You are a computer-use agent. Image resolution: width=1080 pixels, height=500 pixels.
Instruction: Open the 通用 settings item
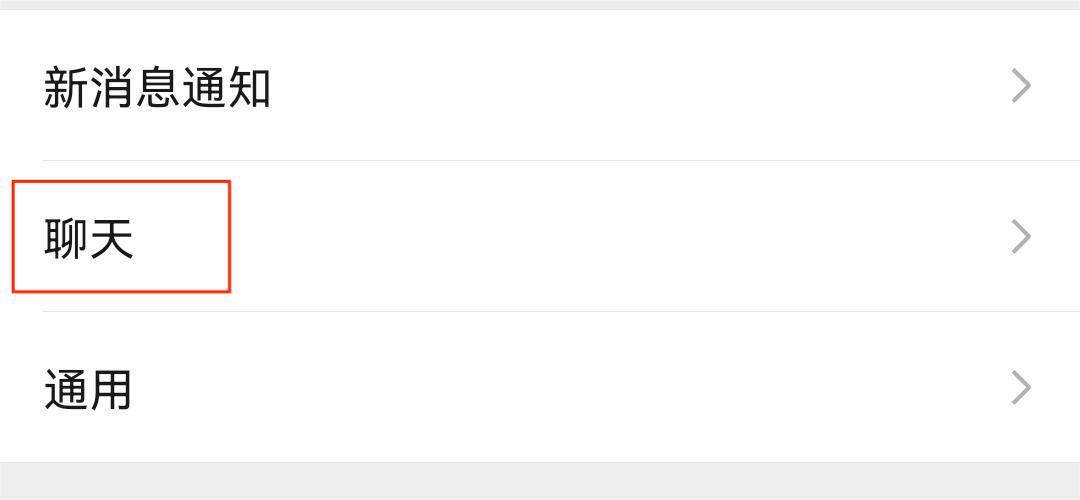tap(88, 389)
